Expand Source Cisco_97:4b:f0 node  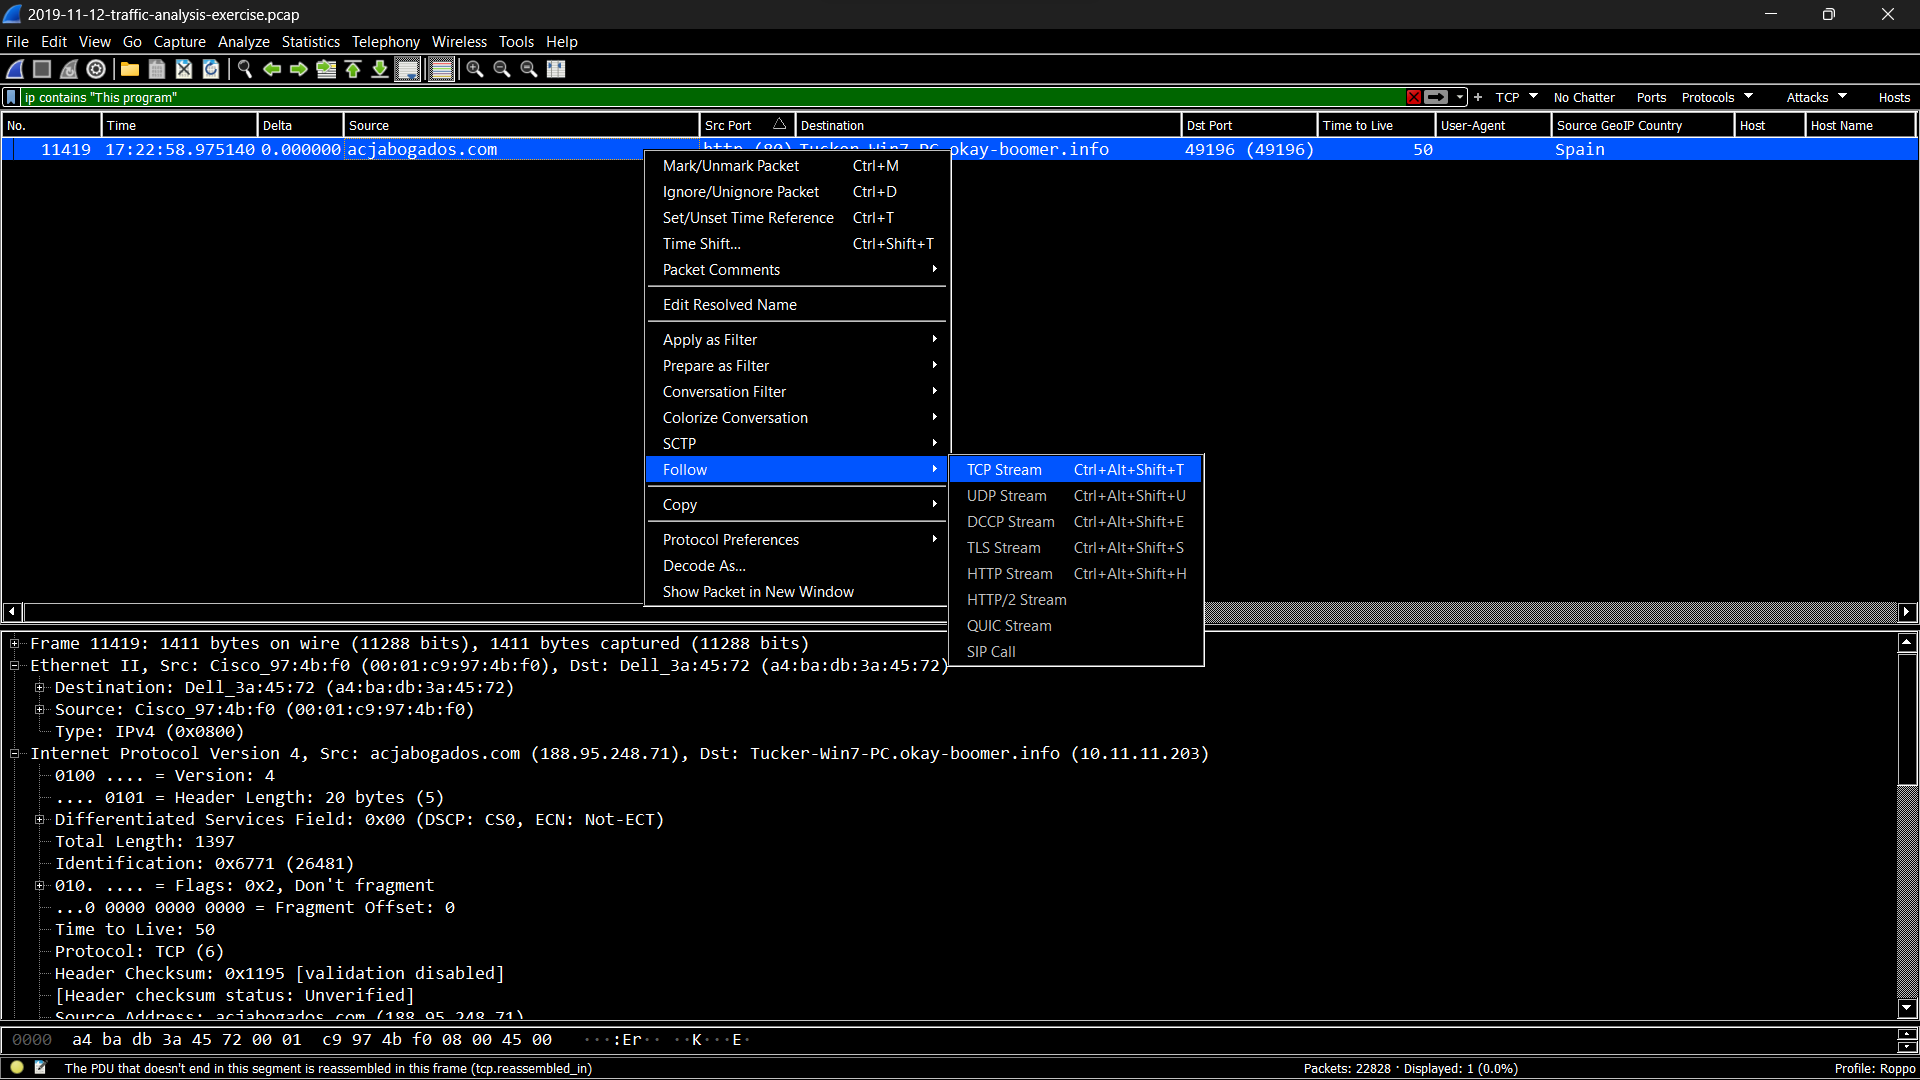click(x=40, y=710)
